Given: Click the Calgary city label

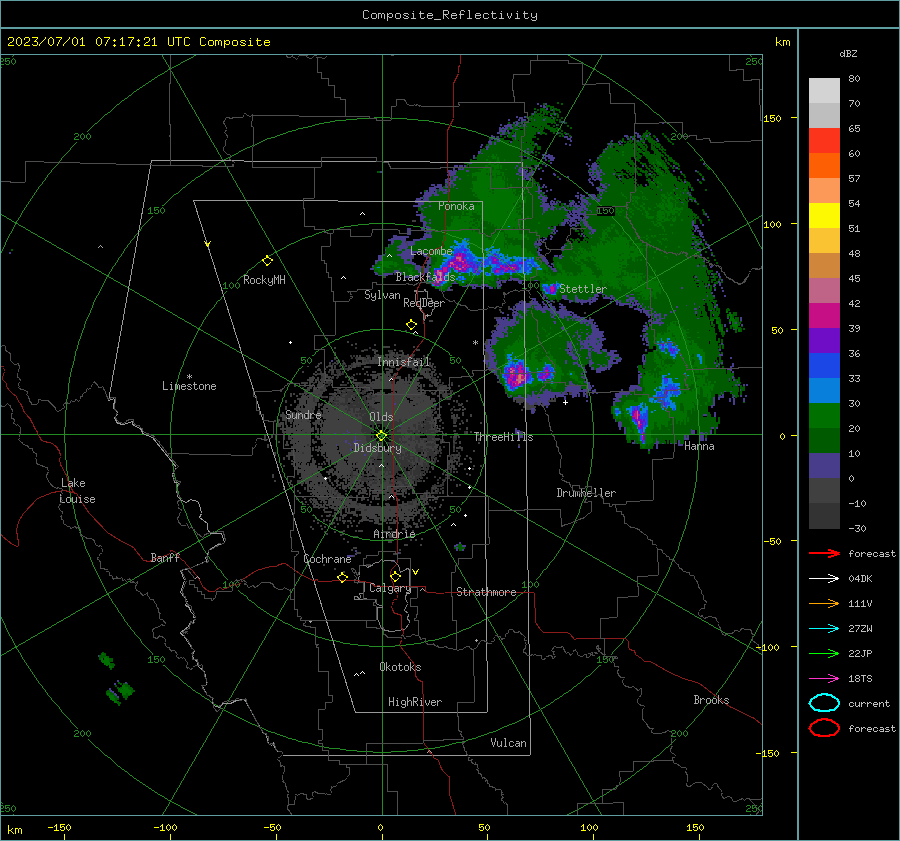Looking at the screenshot, I should [390, 588].
